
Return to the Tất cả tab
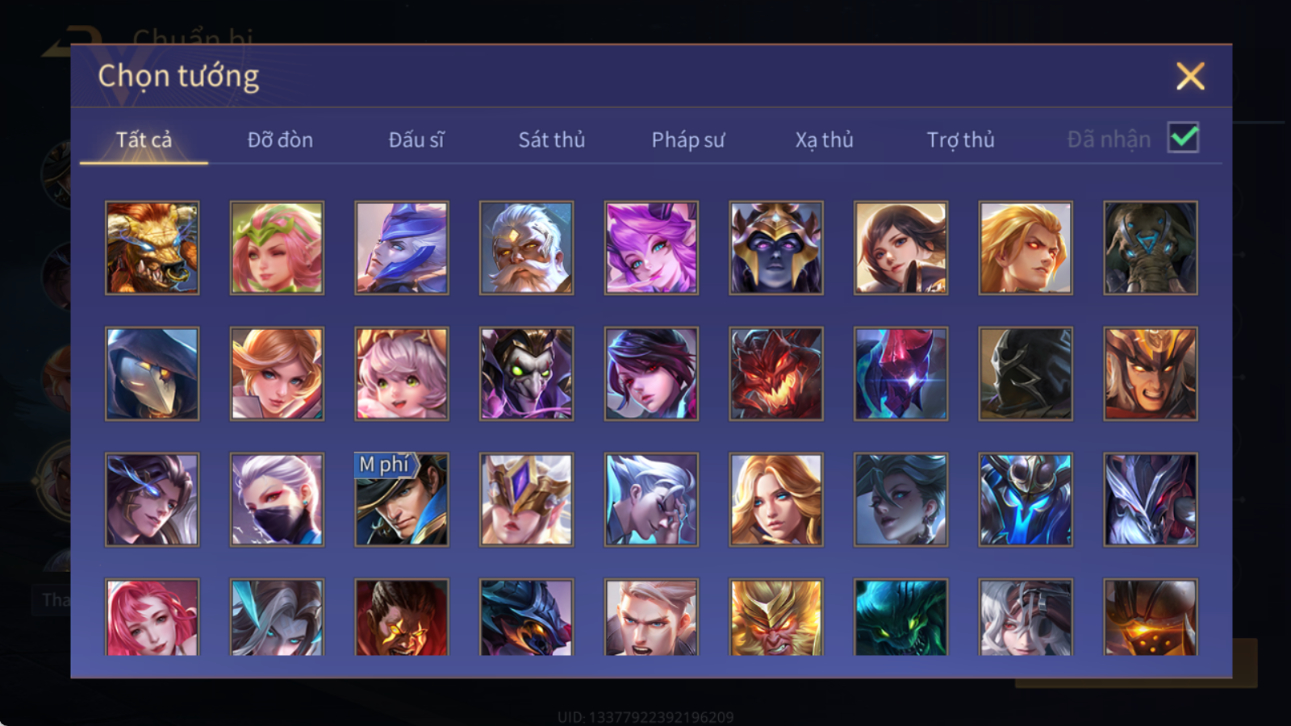point(144,140)
